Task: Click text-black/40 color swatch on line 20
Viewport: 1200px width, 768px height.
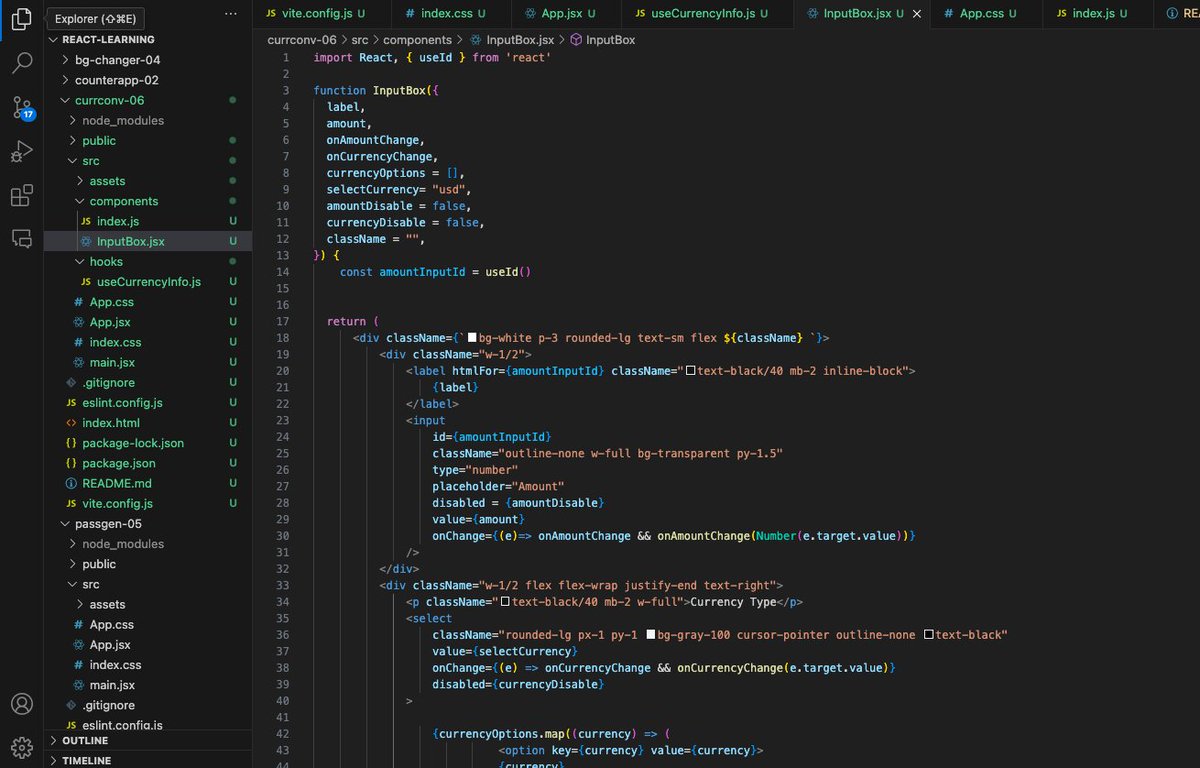Action: click(x=690, y=371)
